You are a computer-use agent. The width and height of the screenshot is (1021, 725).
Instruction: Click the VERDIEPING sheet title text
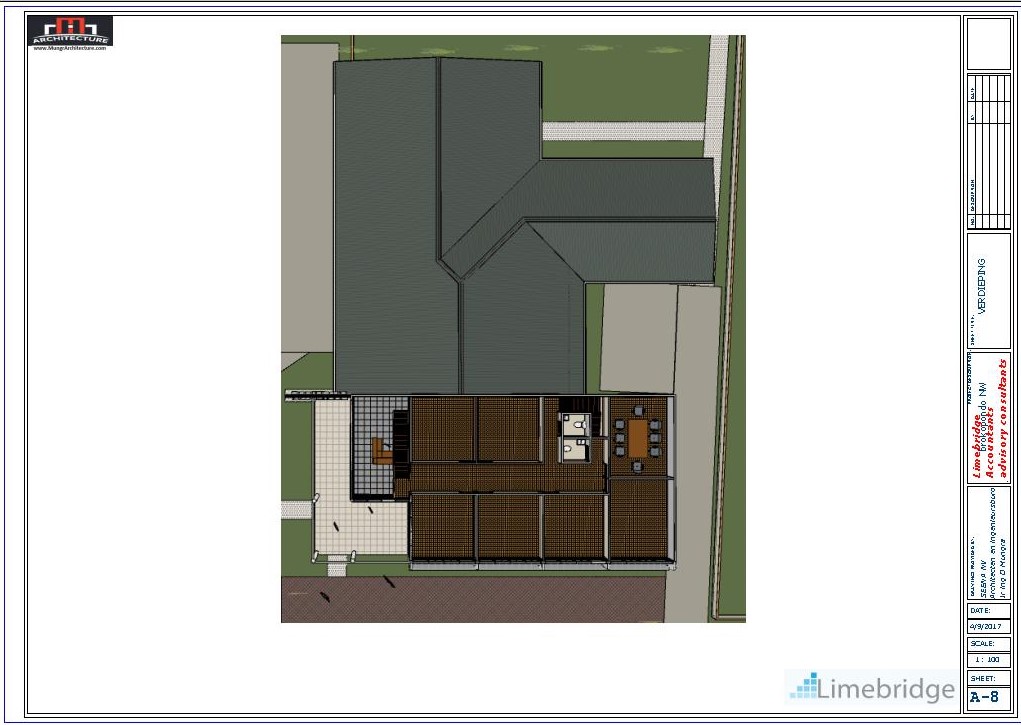coord(982,288)
